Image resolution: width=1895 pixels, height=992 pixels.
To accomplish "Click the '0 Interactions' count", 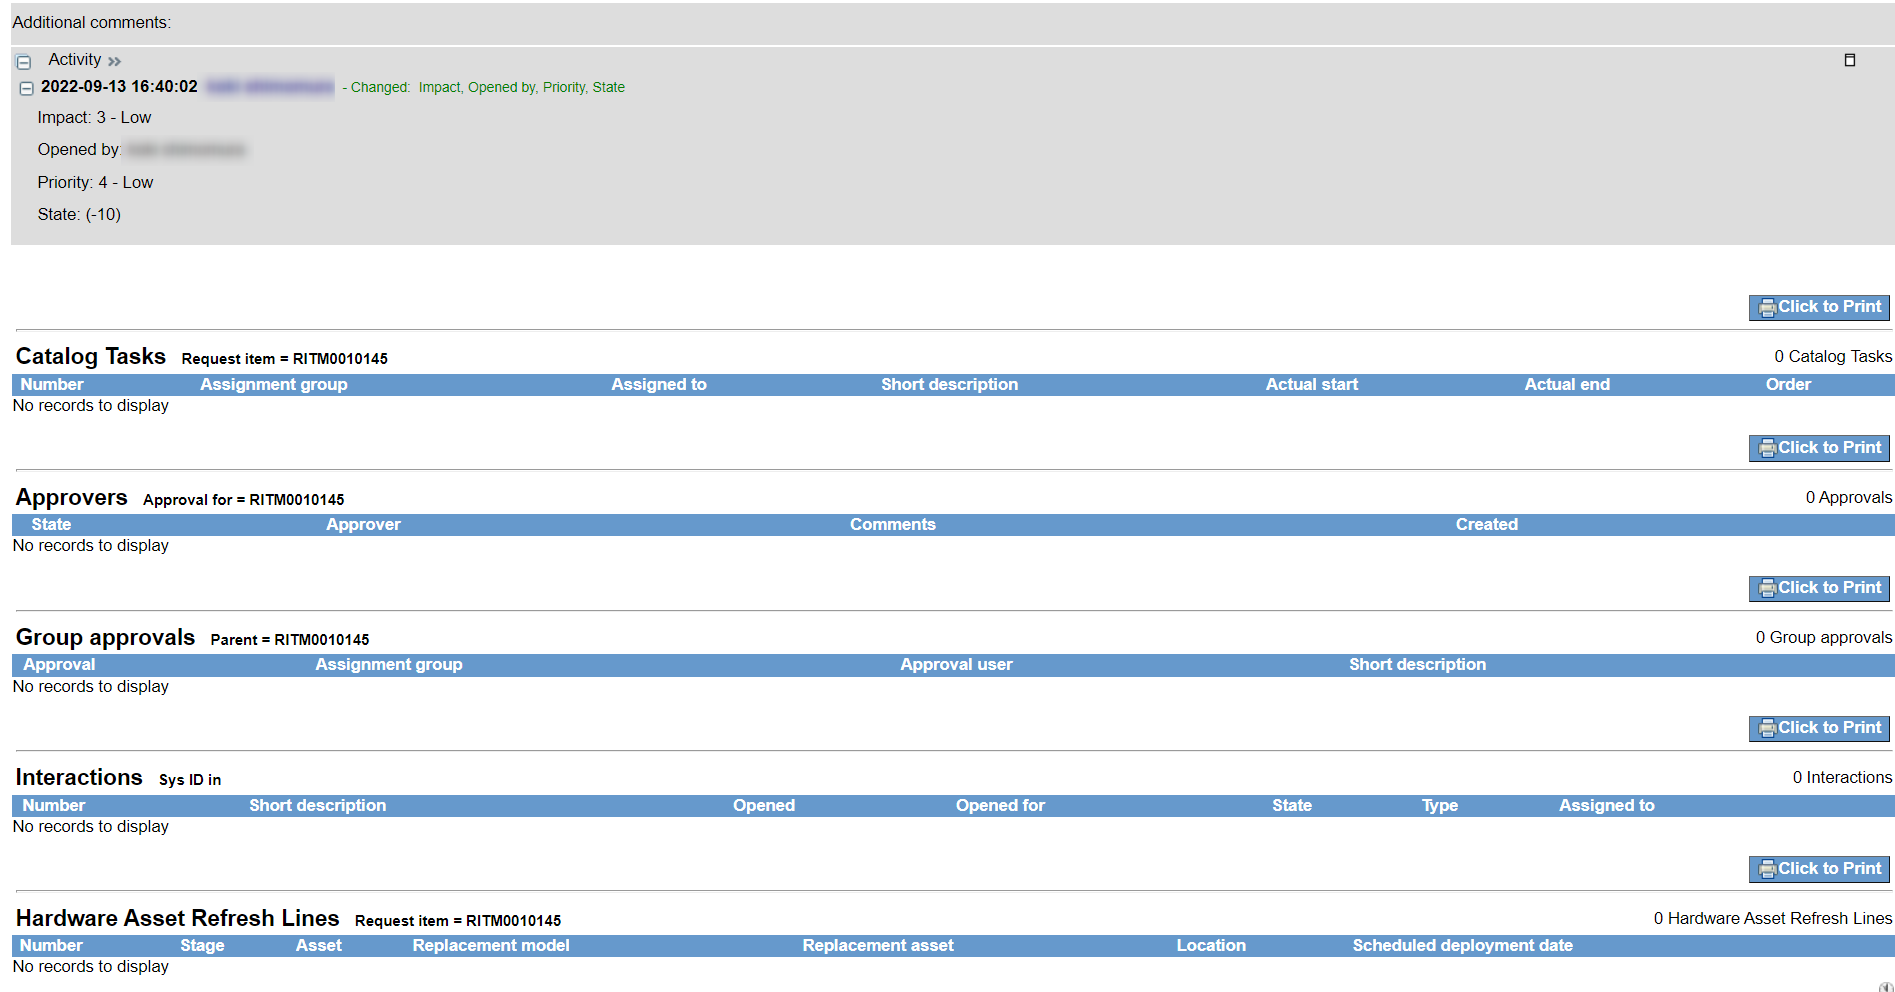I will [x=1842, y=777].
